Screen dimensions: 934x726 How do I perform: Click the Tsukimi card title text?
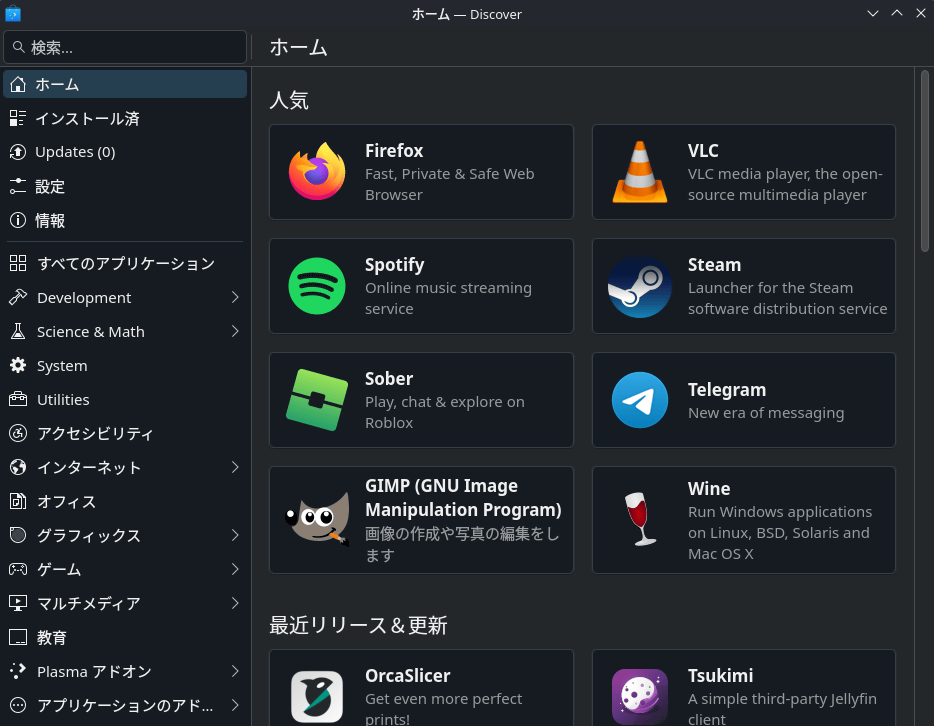point(720,676)
